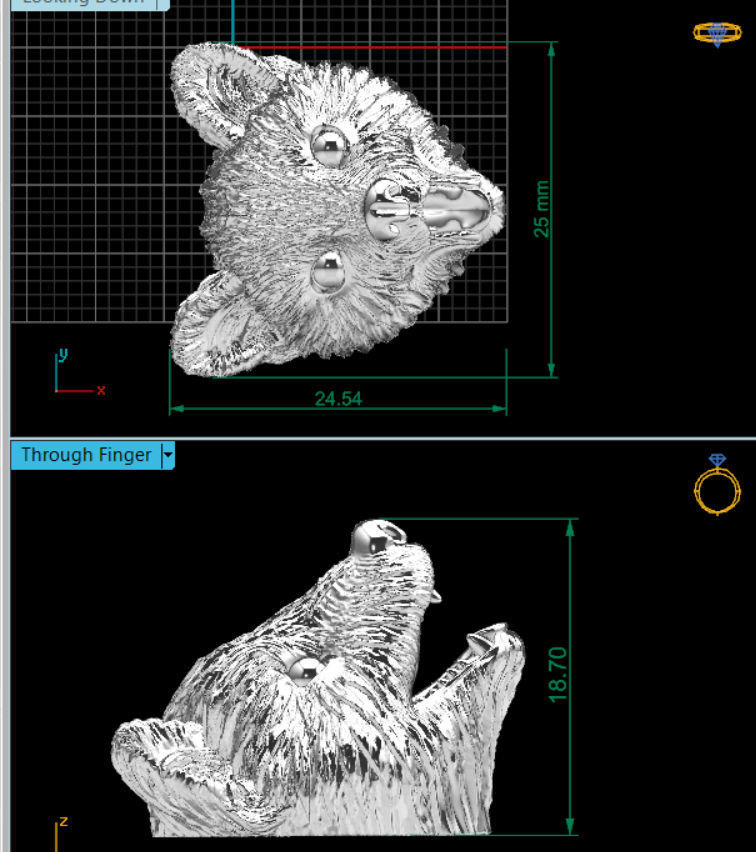Click the bear head model in Looking Down view

coord(337,209)
